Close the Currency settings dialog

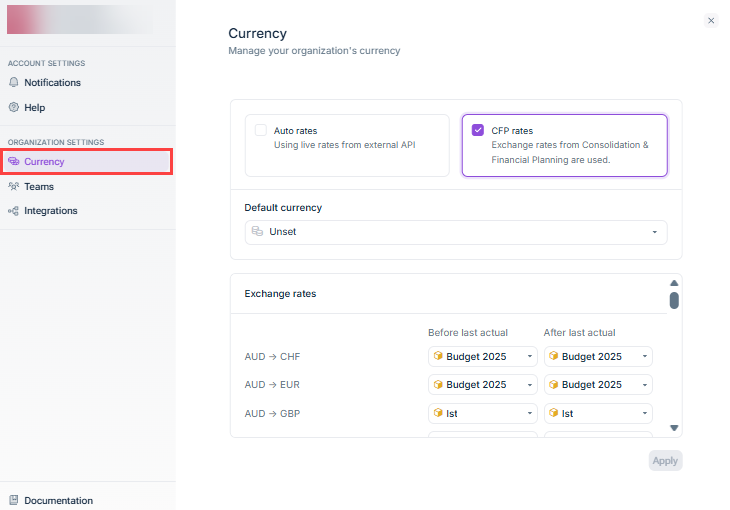pos(711,20)
